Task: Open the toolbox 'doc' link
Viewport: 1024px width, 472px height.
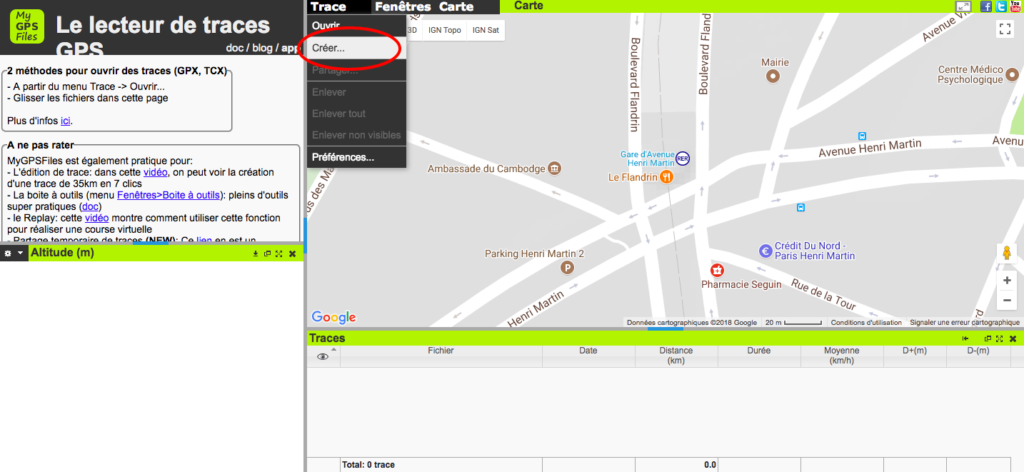Action: 90,207
